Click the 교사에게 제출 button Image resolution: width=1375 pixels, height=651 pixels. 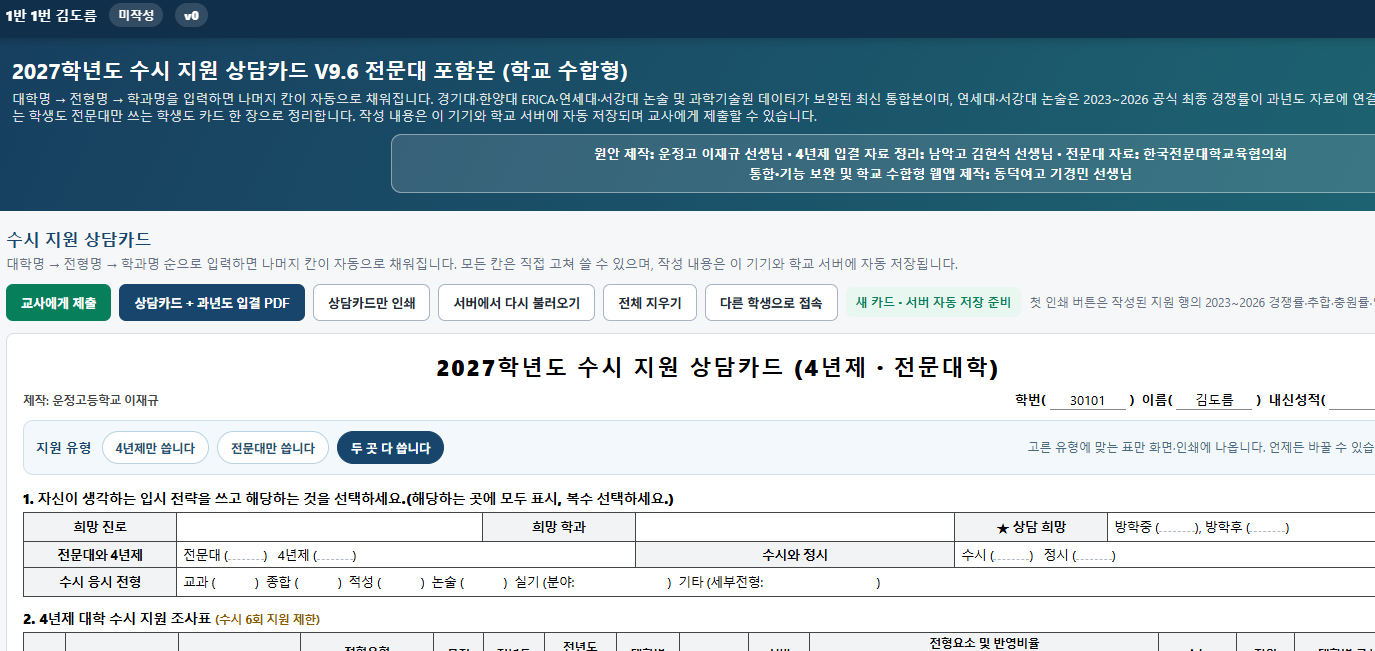[58, 303]
